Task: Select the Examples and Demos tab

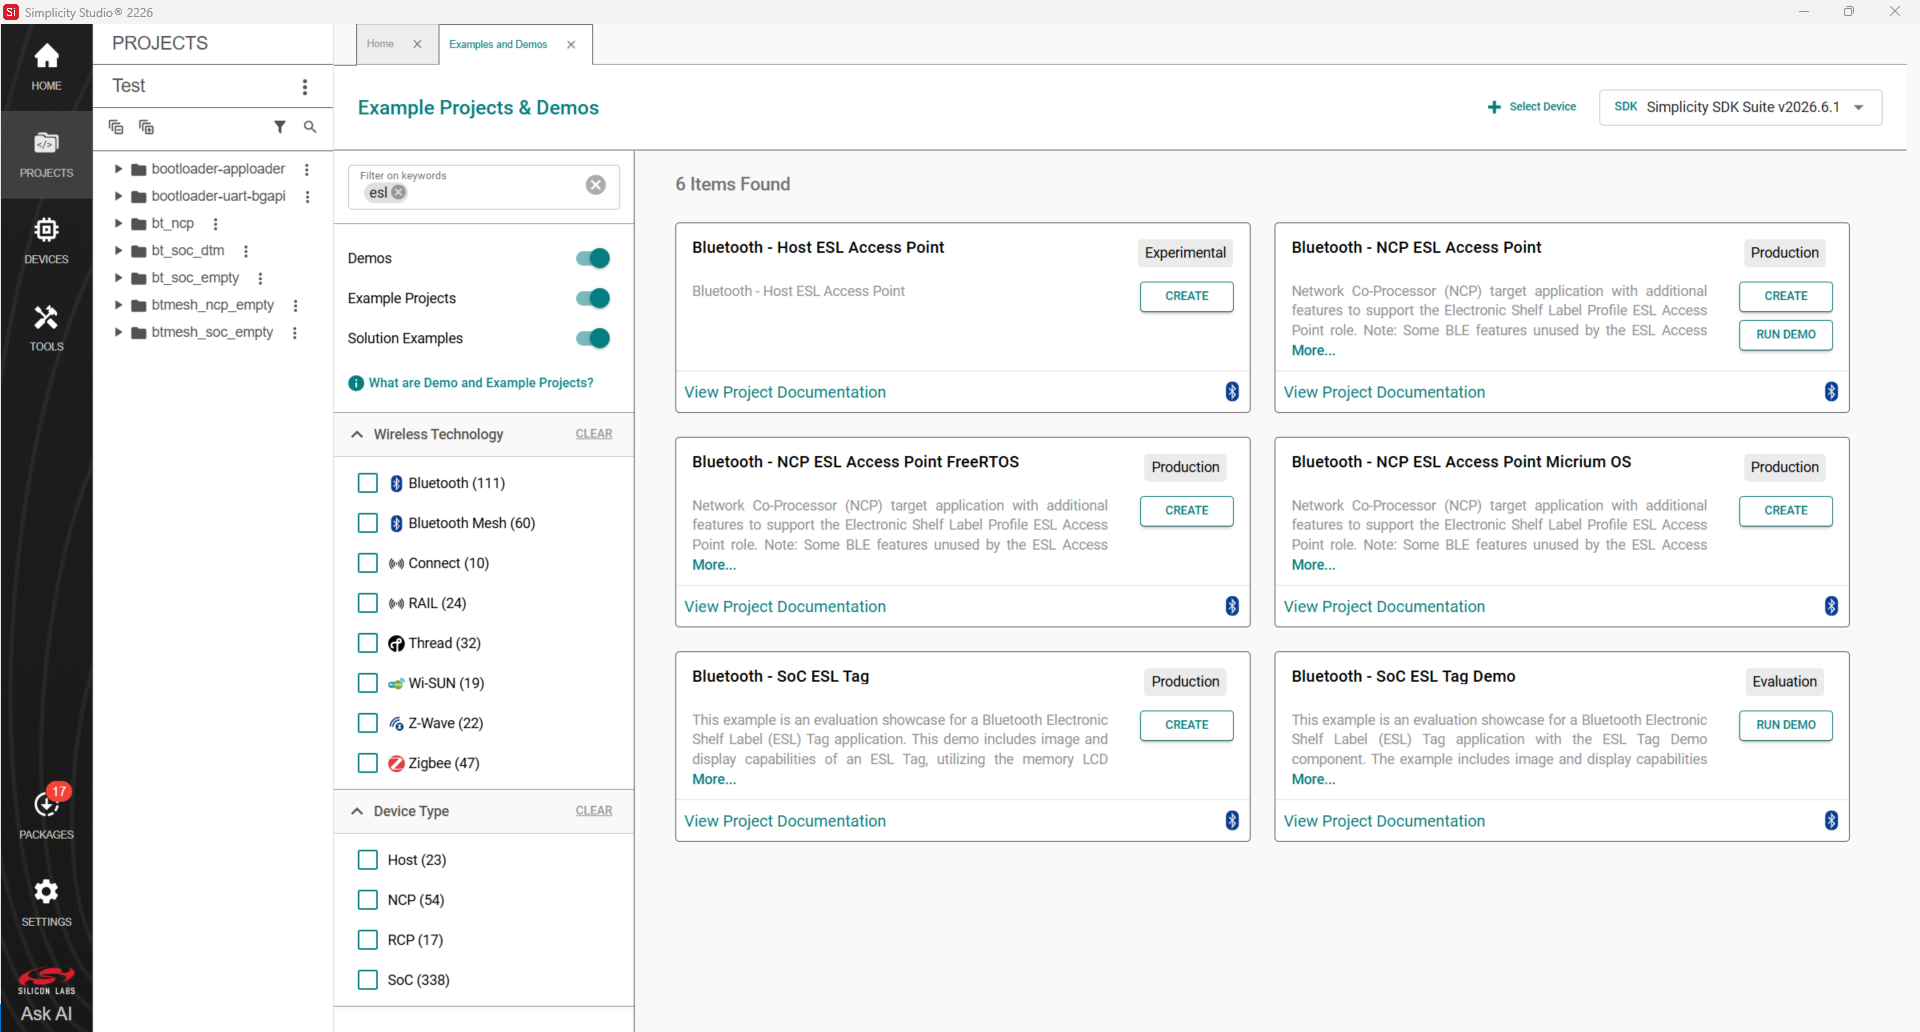Action: 498,44
